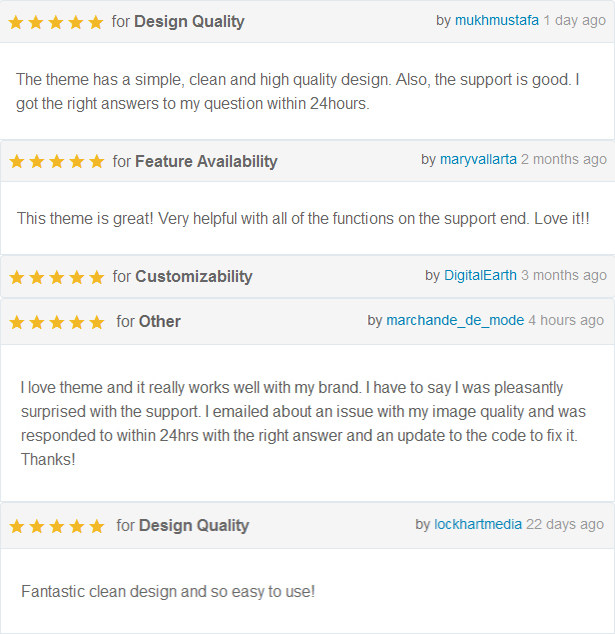The width and height of the screenshot is (615, 634).
Task: Click the '22 days ago' timestamp
Action: tap(564, 524)
